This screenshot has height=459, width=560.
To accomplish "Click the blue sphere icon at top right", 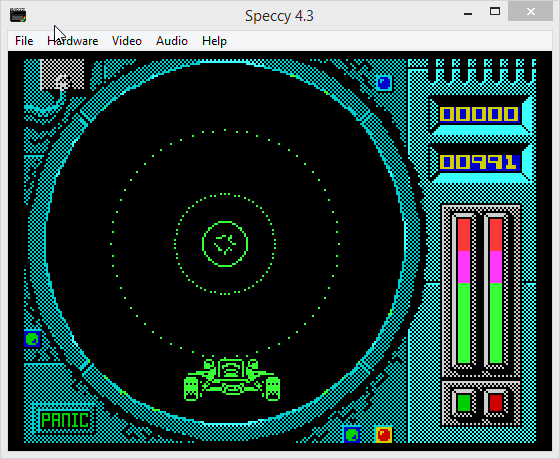I will 384,84.
